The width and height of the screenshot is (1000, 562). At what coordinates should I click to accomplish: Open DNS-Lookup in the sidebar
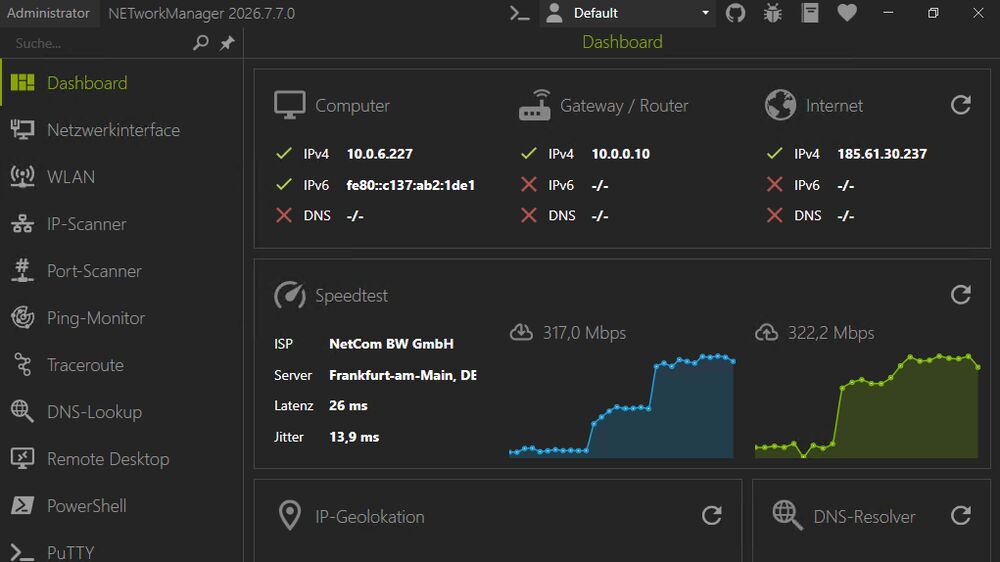[121, 412]
